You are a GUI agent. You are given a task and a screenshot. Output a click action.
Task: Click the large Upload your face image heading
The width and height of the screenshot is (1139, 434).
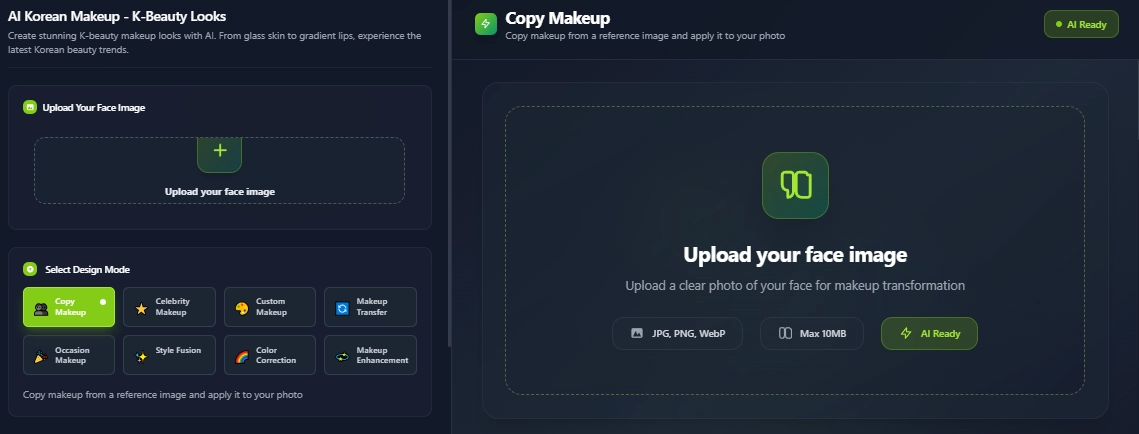point(795,255)
